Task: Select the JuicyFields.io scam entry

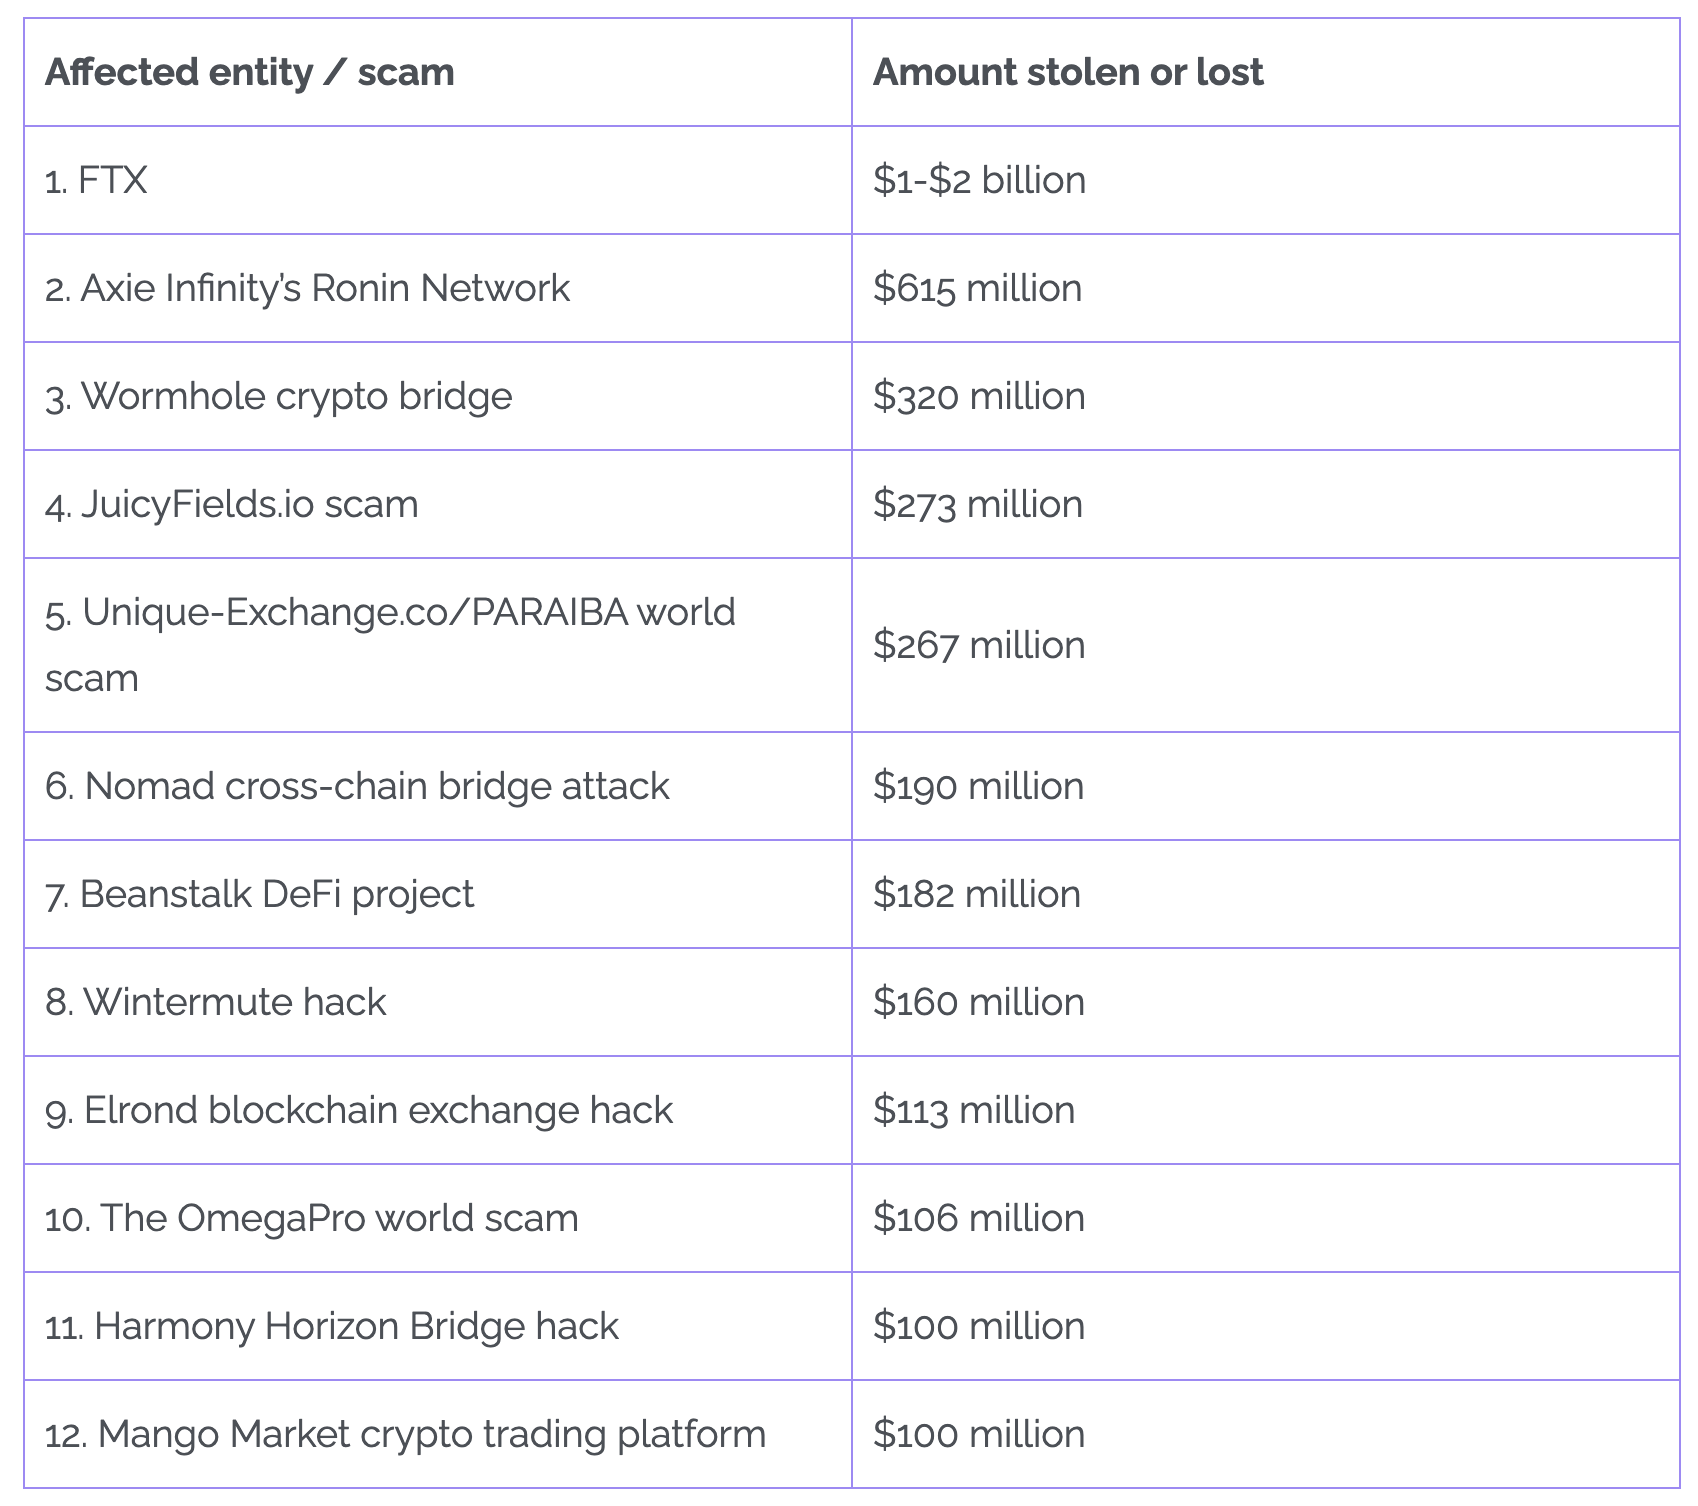Action: (231, 504)
